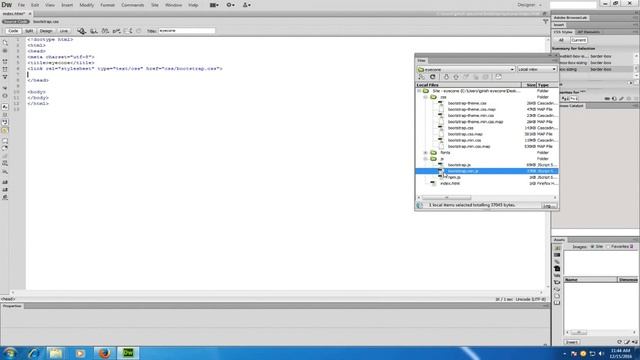Image resolution: width=640 pixels, height=360 pixels.
Task: Collapse the Site - eyecone root node
Action: pyautogui.click(x=419, y=91)
